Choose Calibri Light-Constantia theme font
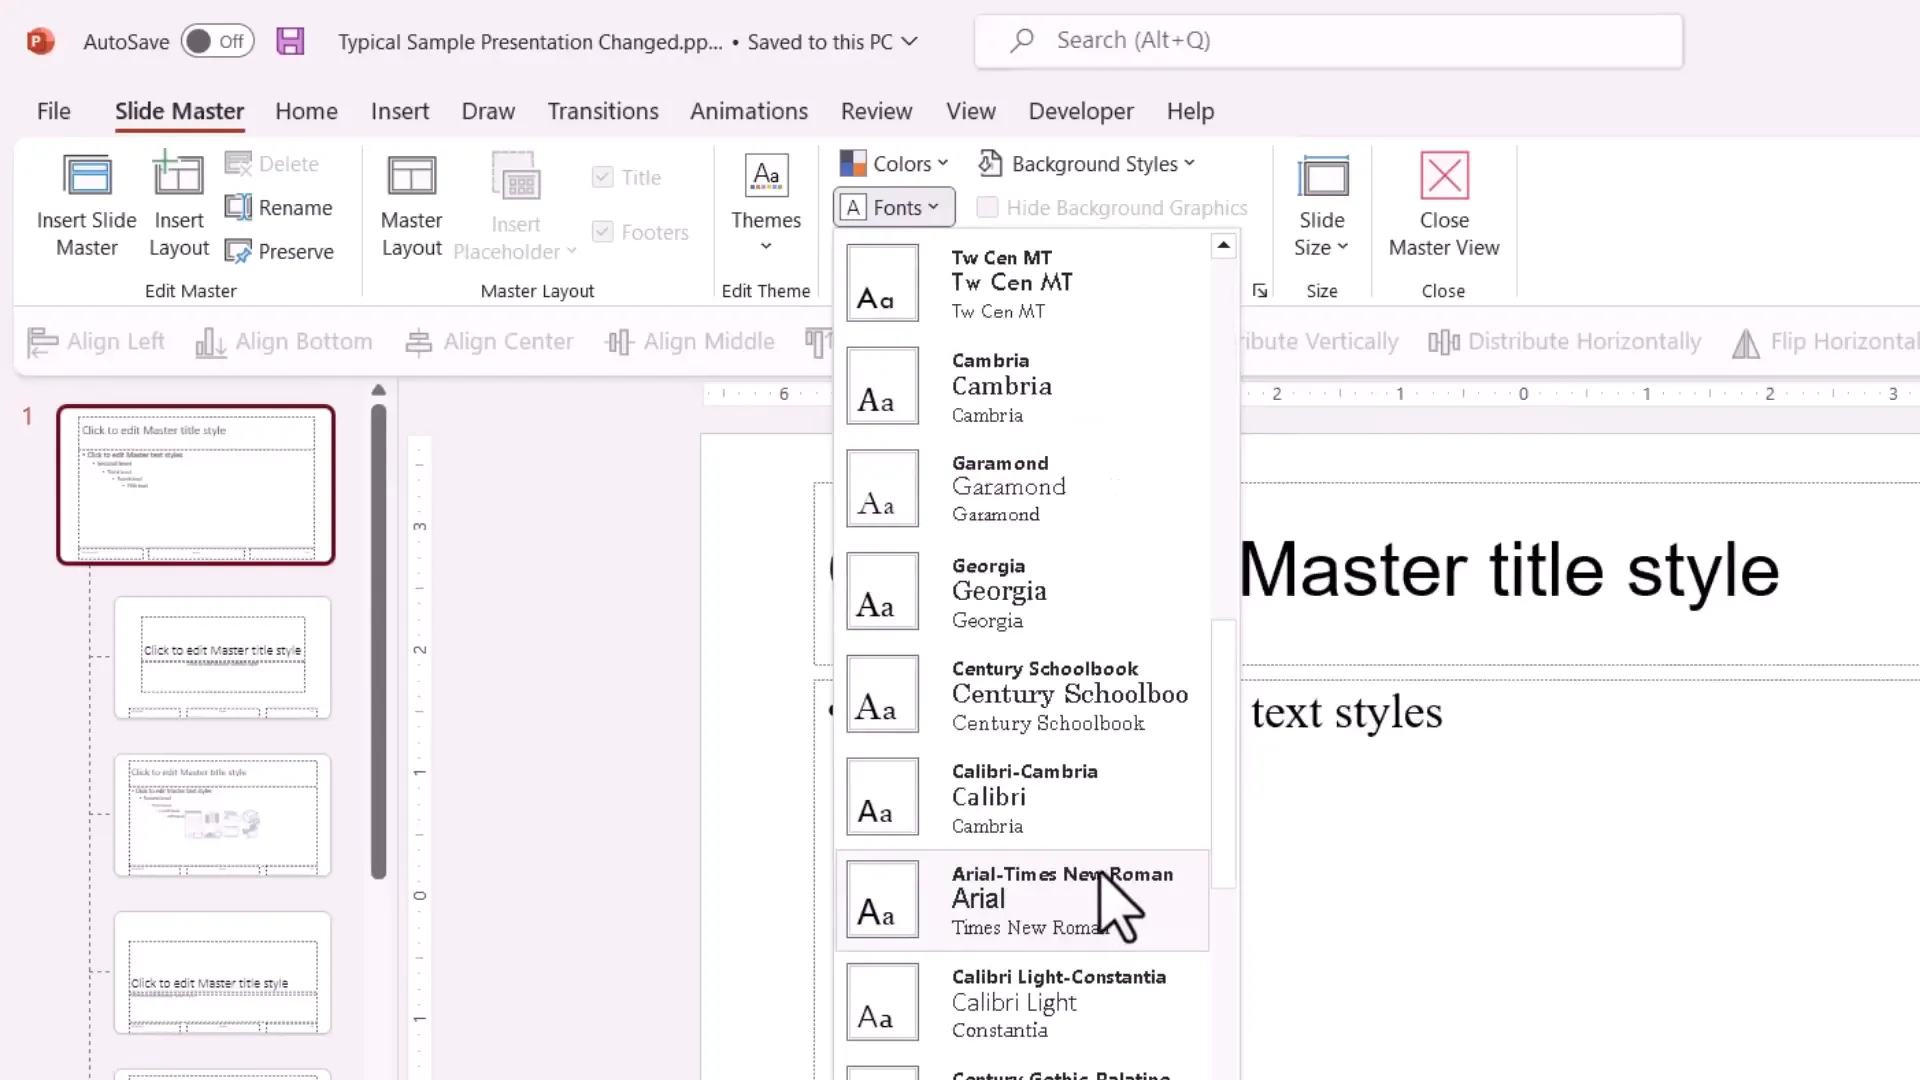The height and width of the screenshot is (1080, 1920). point(1022,1003)
